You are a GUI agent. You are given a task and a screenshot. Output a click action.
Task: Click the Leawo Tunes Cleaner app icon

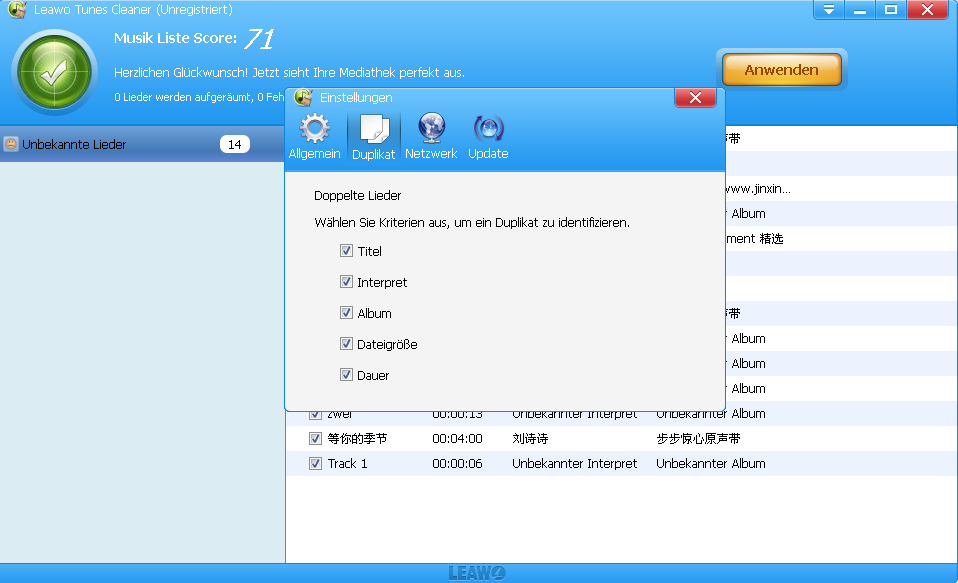[x=17, y=9]
